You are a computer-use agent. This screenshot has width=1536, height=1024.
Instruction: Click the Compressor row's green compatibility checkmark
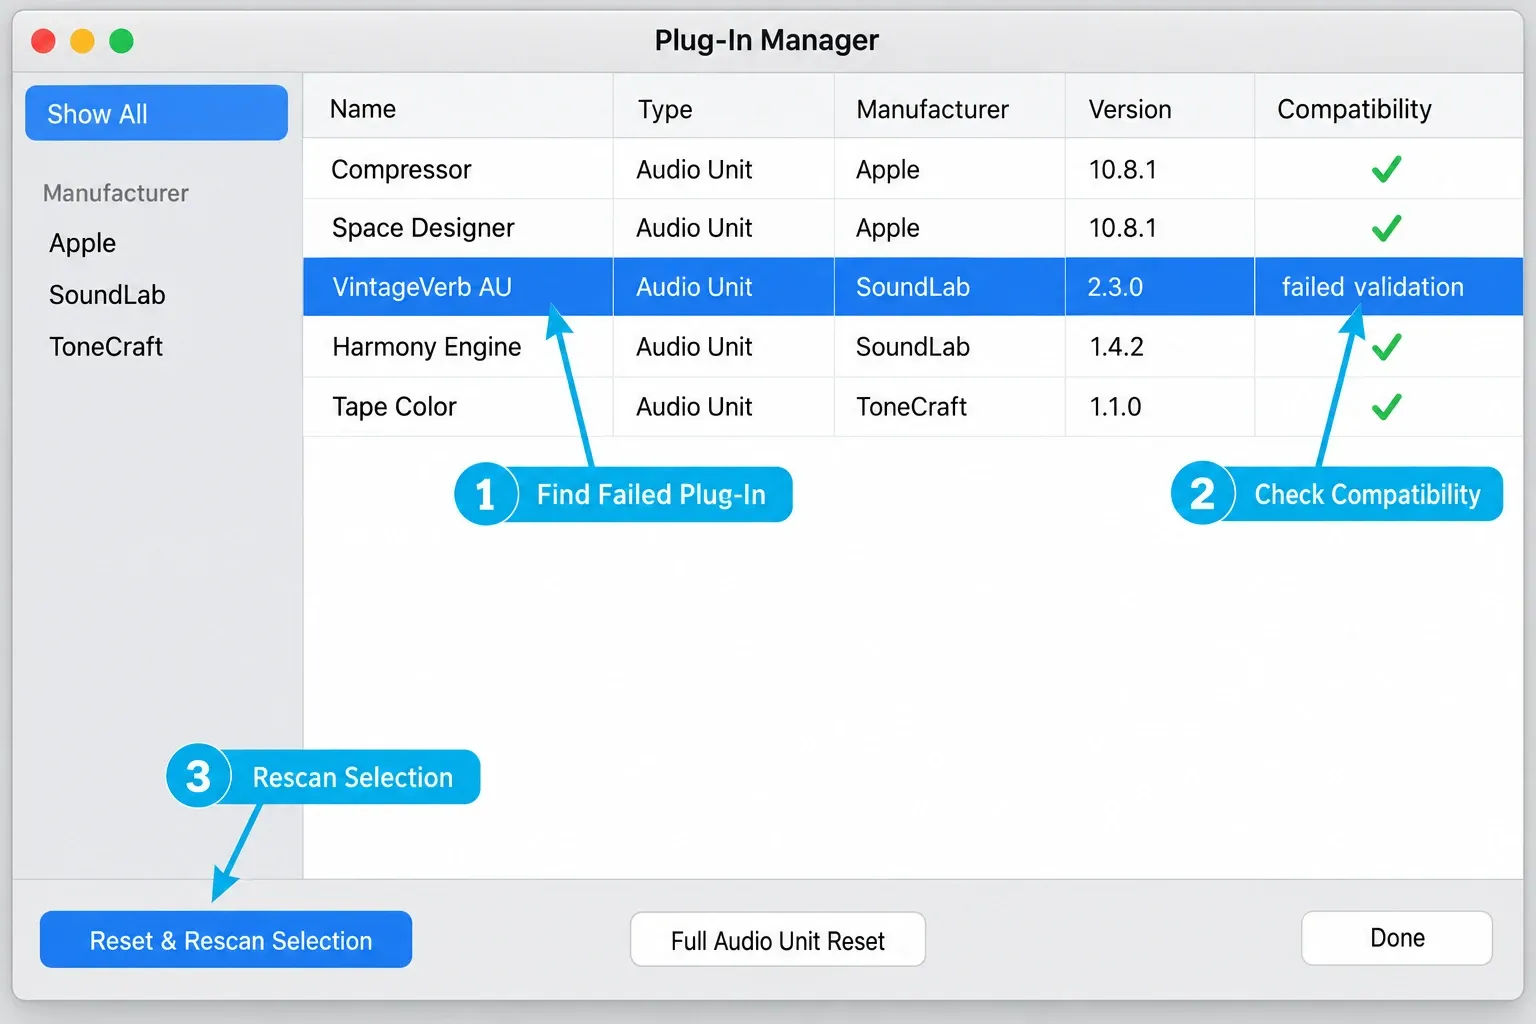point(1386,169)
